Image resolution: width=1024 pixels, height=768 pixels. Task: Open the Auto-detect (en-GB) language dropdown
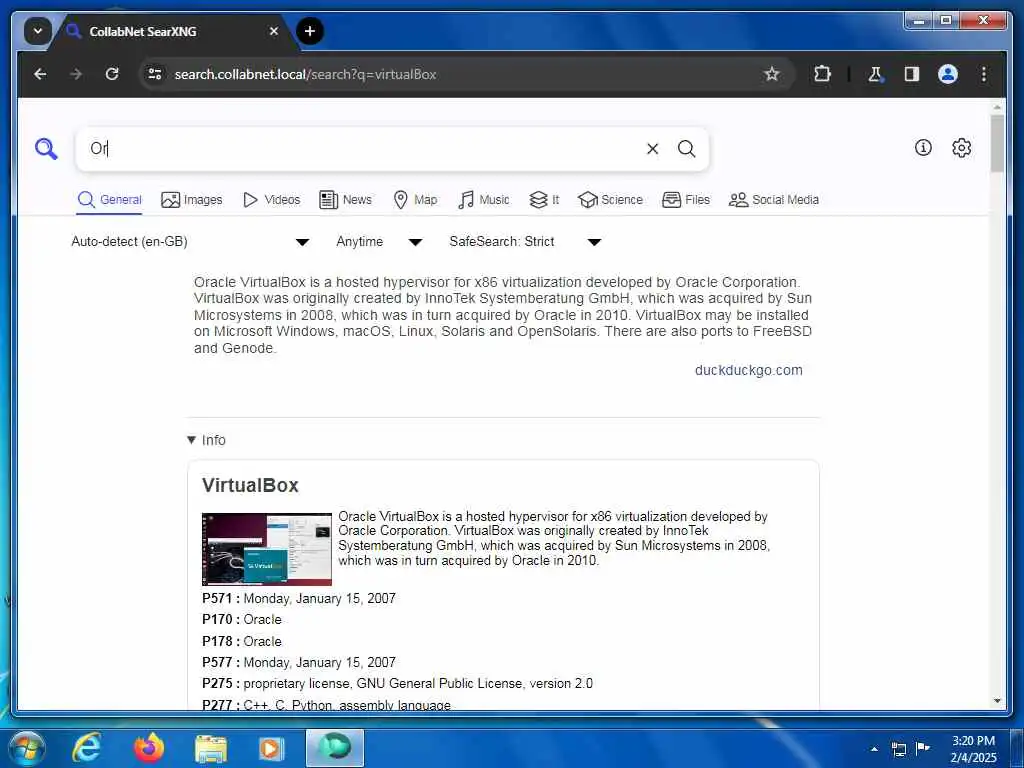click(190, 242)
